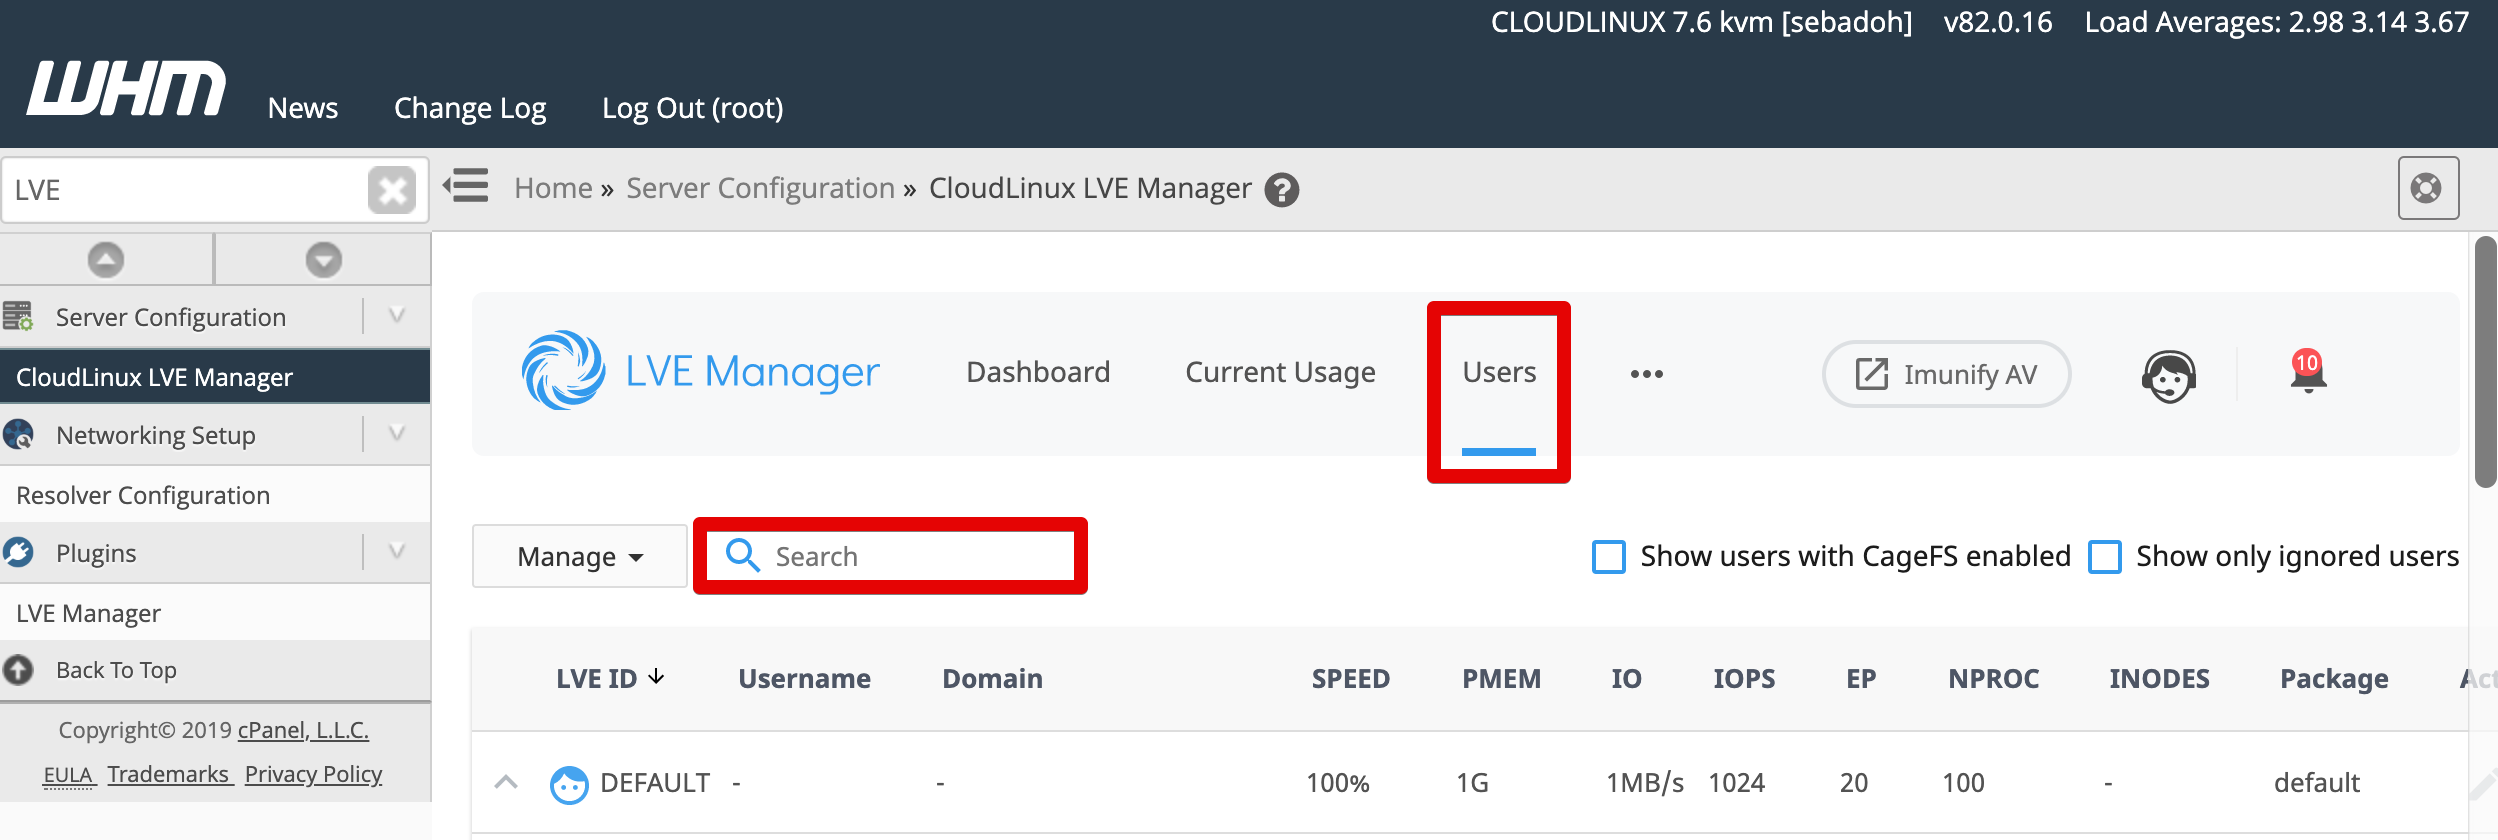2498x840 pixels.
Task: Select the Users tab
Action: [x=1499, y=372]
